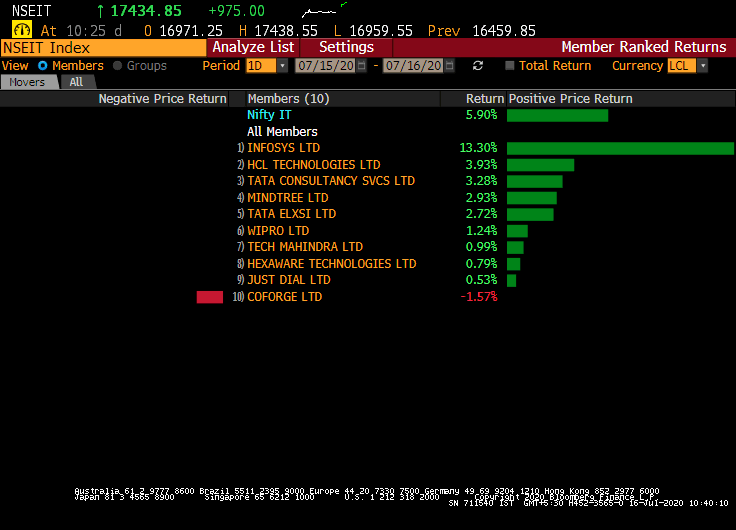Click the INFOSYS LTD member link

tap(284, 148)
